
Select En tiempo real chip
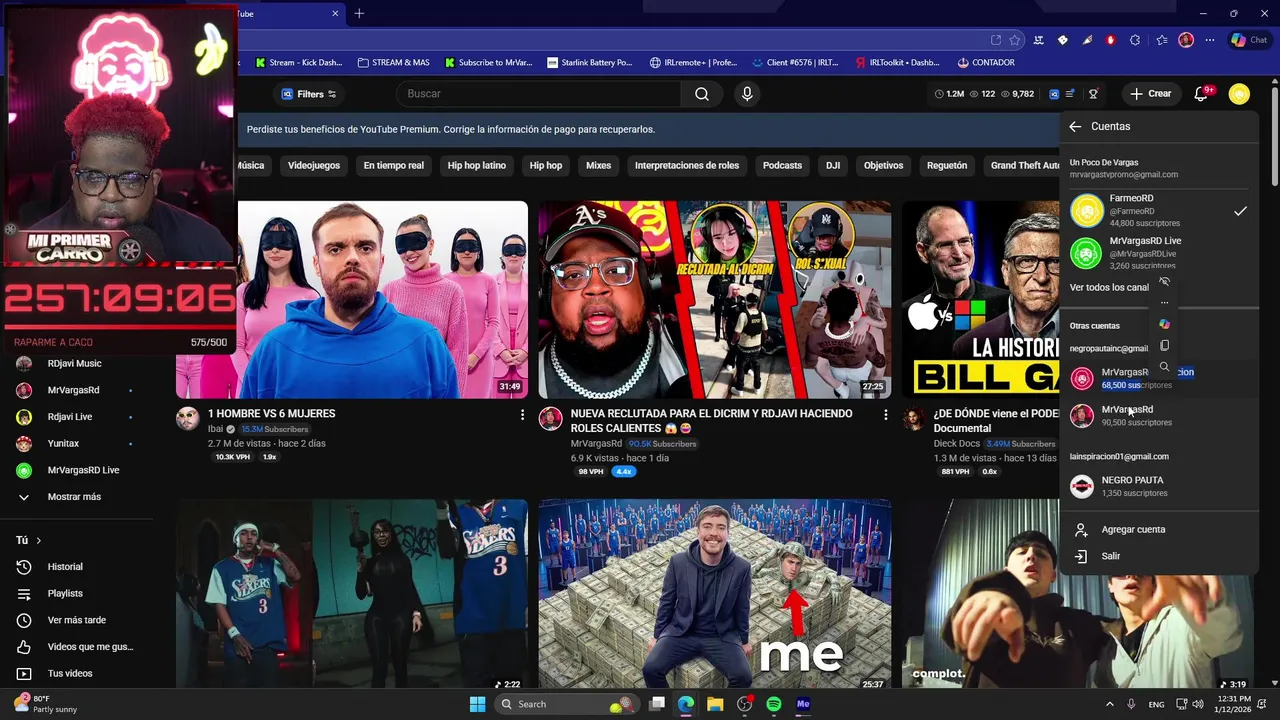393,165
